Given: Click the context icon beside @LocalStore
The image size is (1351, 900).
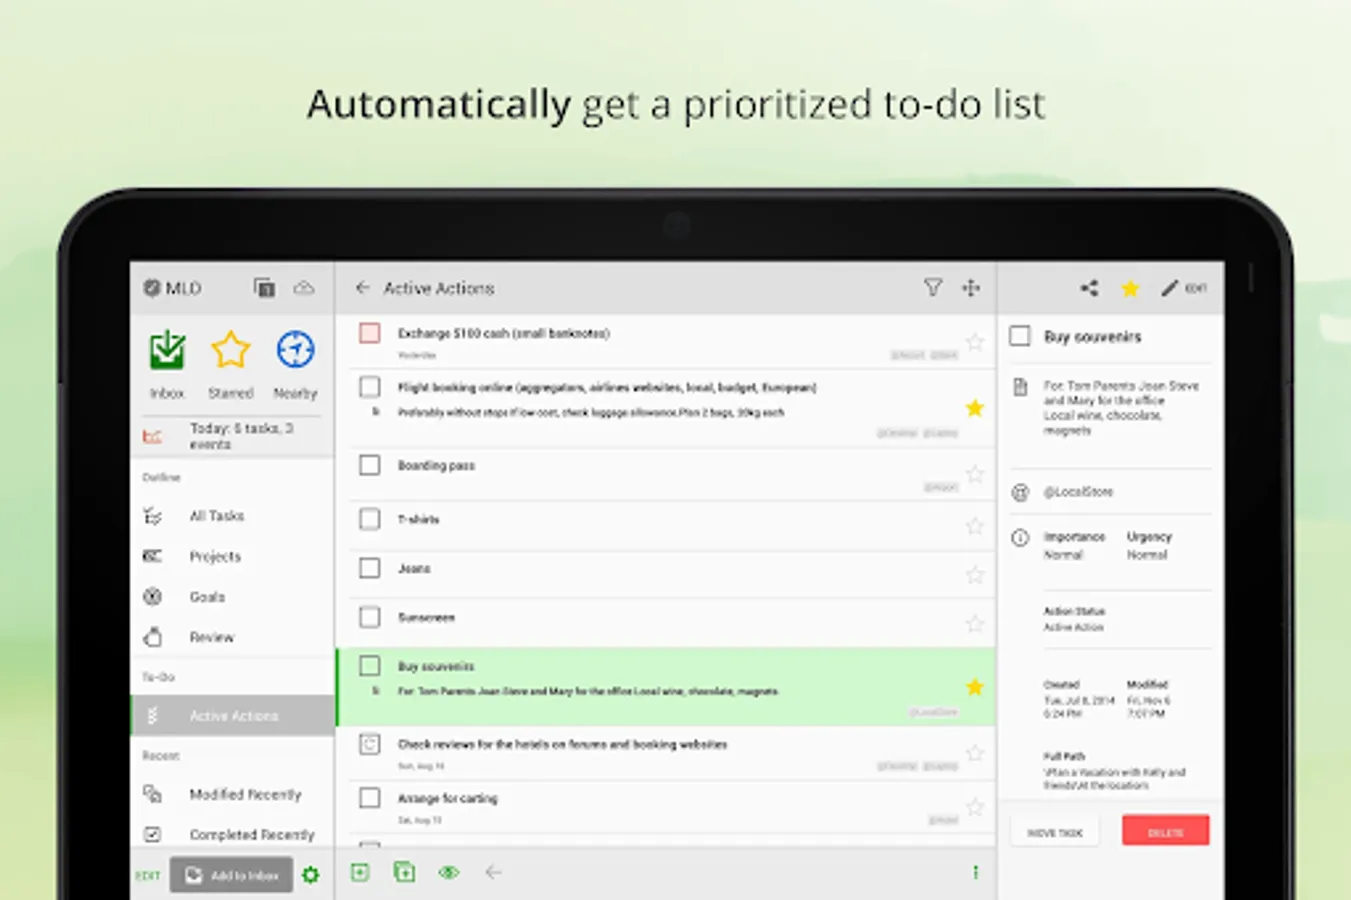Looking at the screenshot, I should pyautogui.click(x=1020, y=492).
